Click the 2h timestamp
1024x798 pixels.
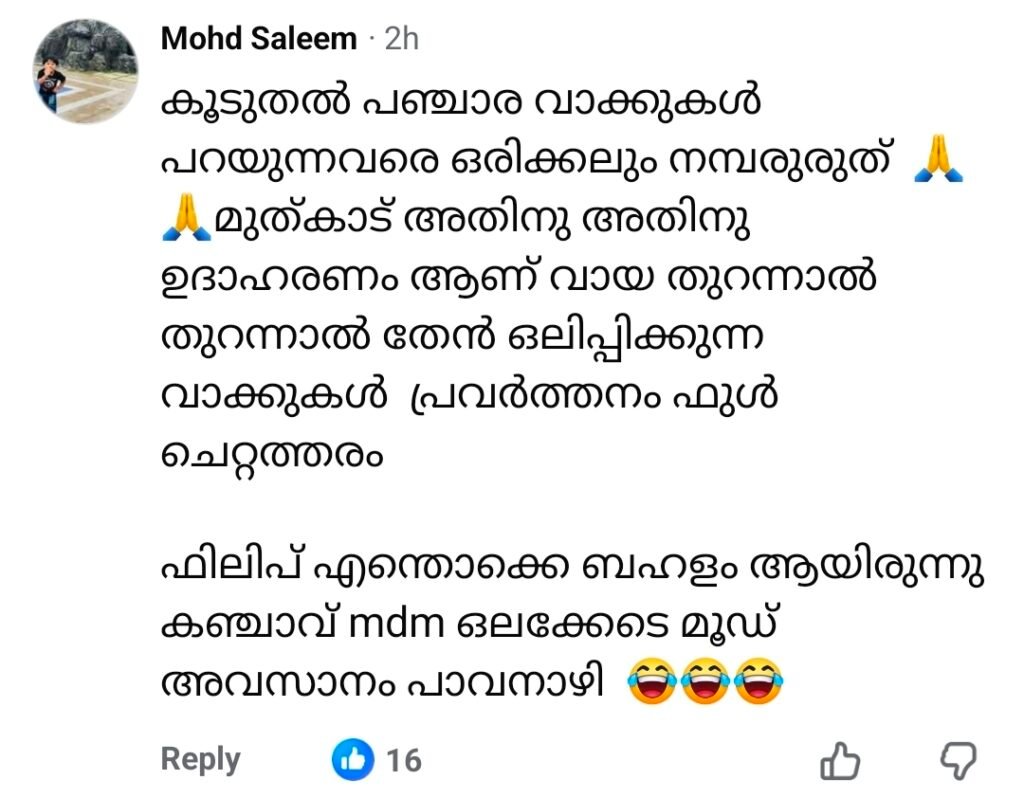point(401,39)
